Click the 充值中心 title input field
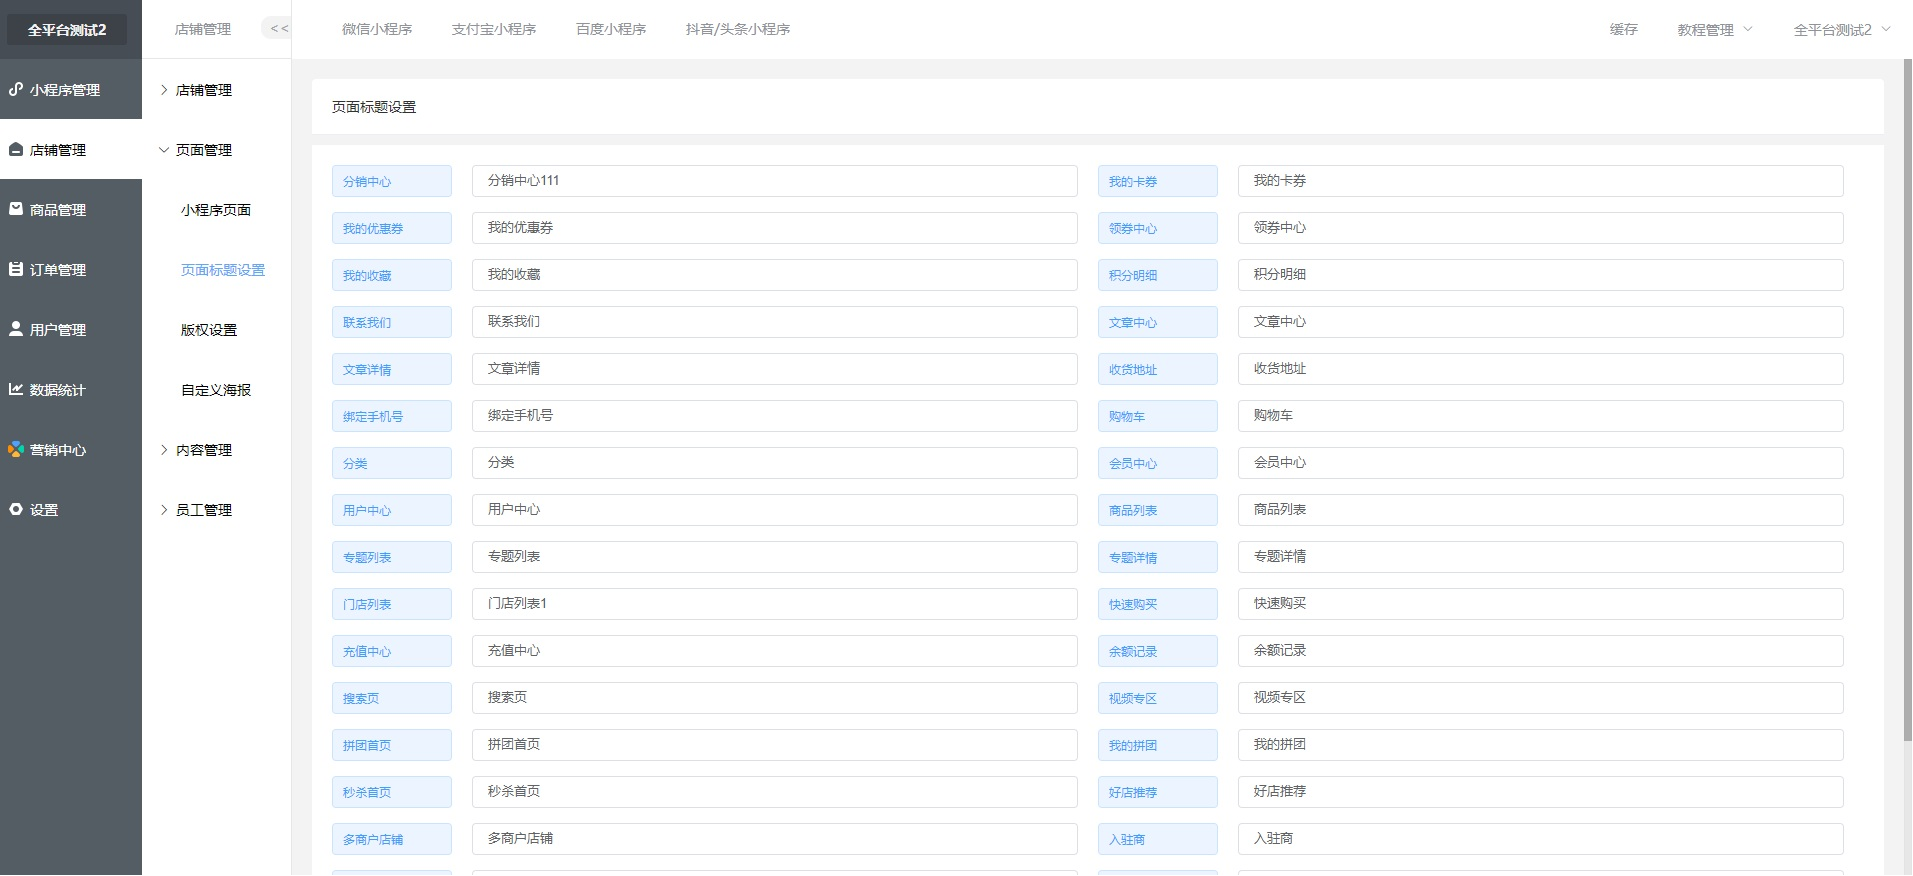 click(775, 651)
